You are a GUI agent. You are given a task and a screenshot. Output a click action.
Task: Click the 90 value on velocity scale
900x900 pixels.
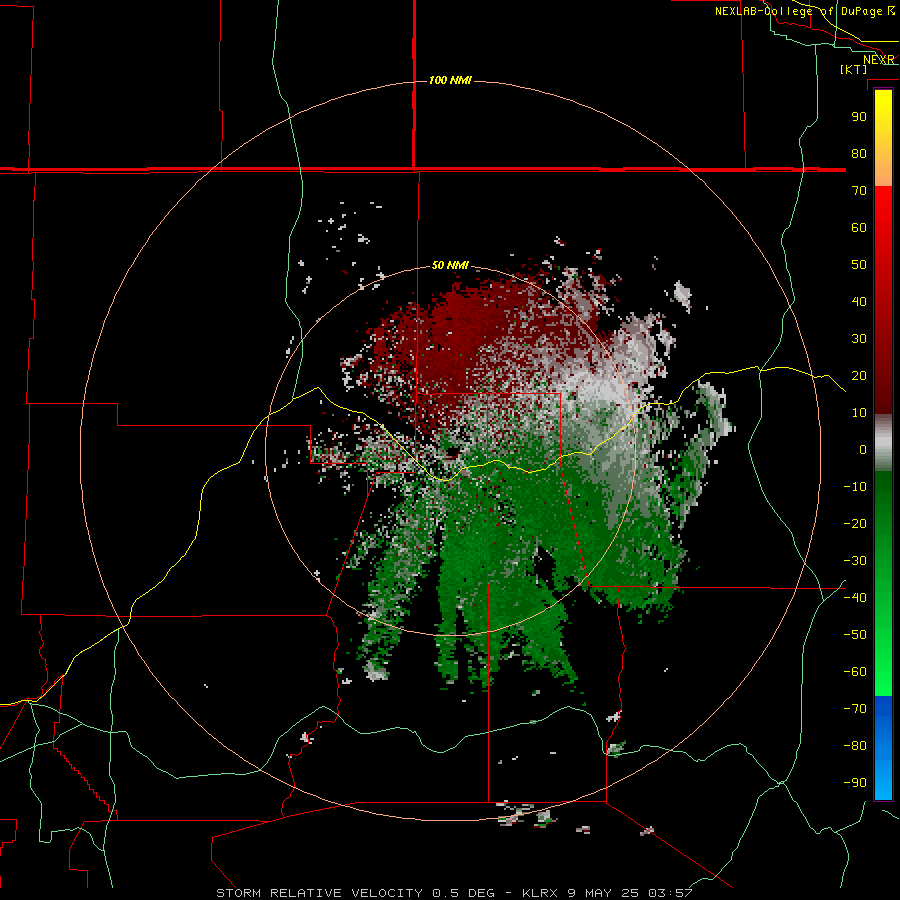859,117
